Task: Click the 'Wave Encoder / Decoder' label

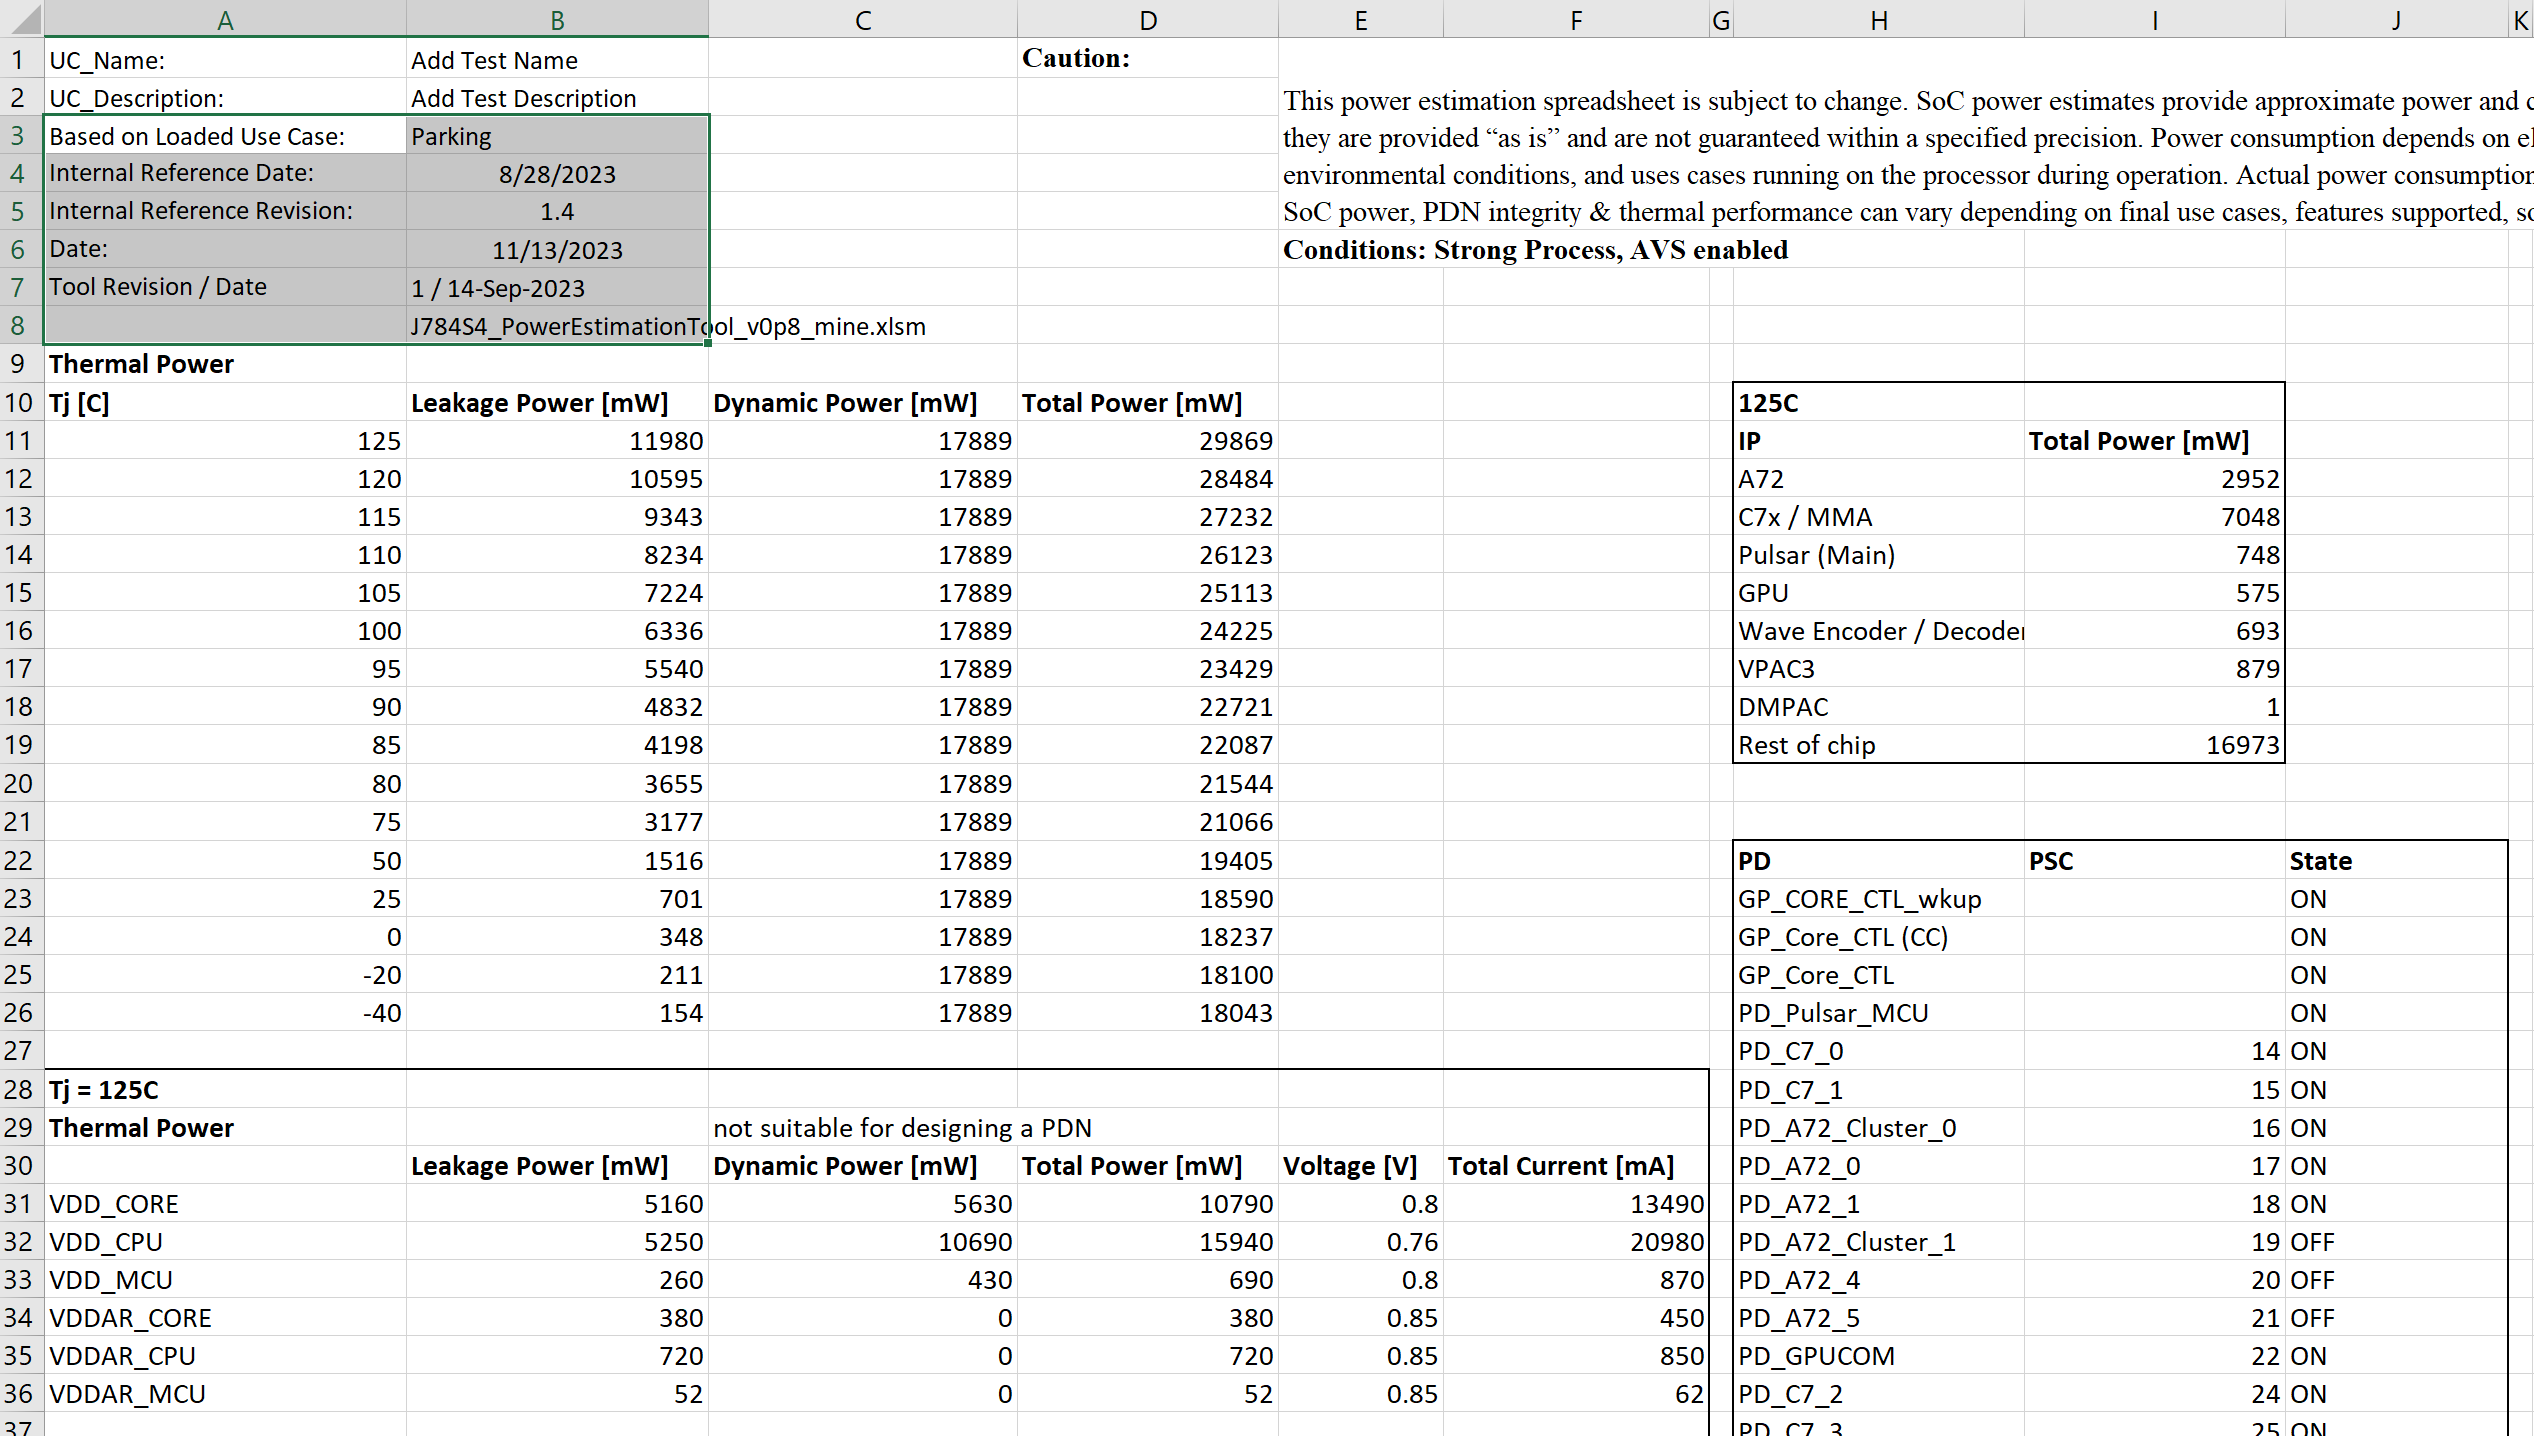Action: (x=1881, y=631)
